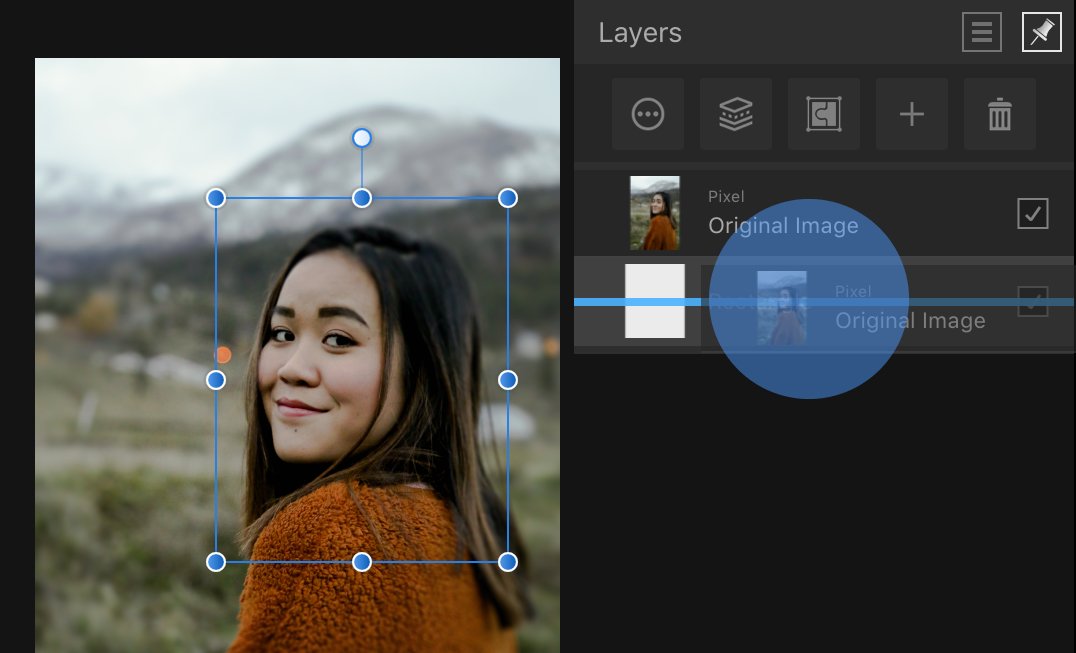Click the left-middle selection handle
The width and height of the screenshot is (1076, 653).
click(x=215, y=380)
